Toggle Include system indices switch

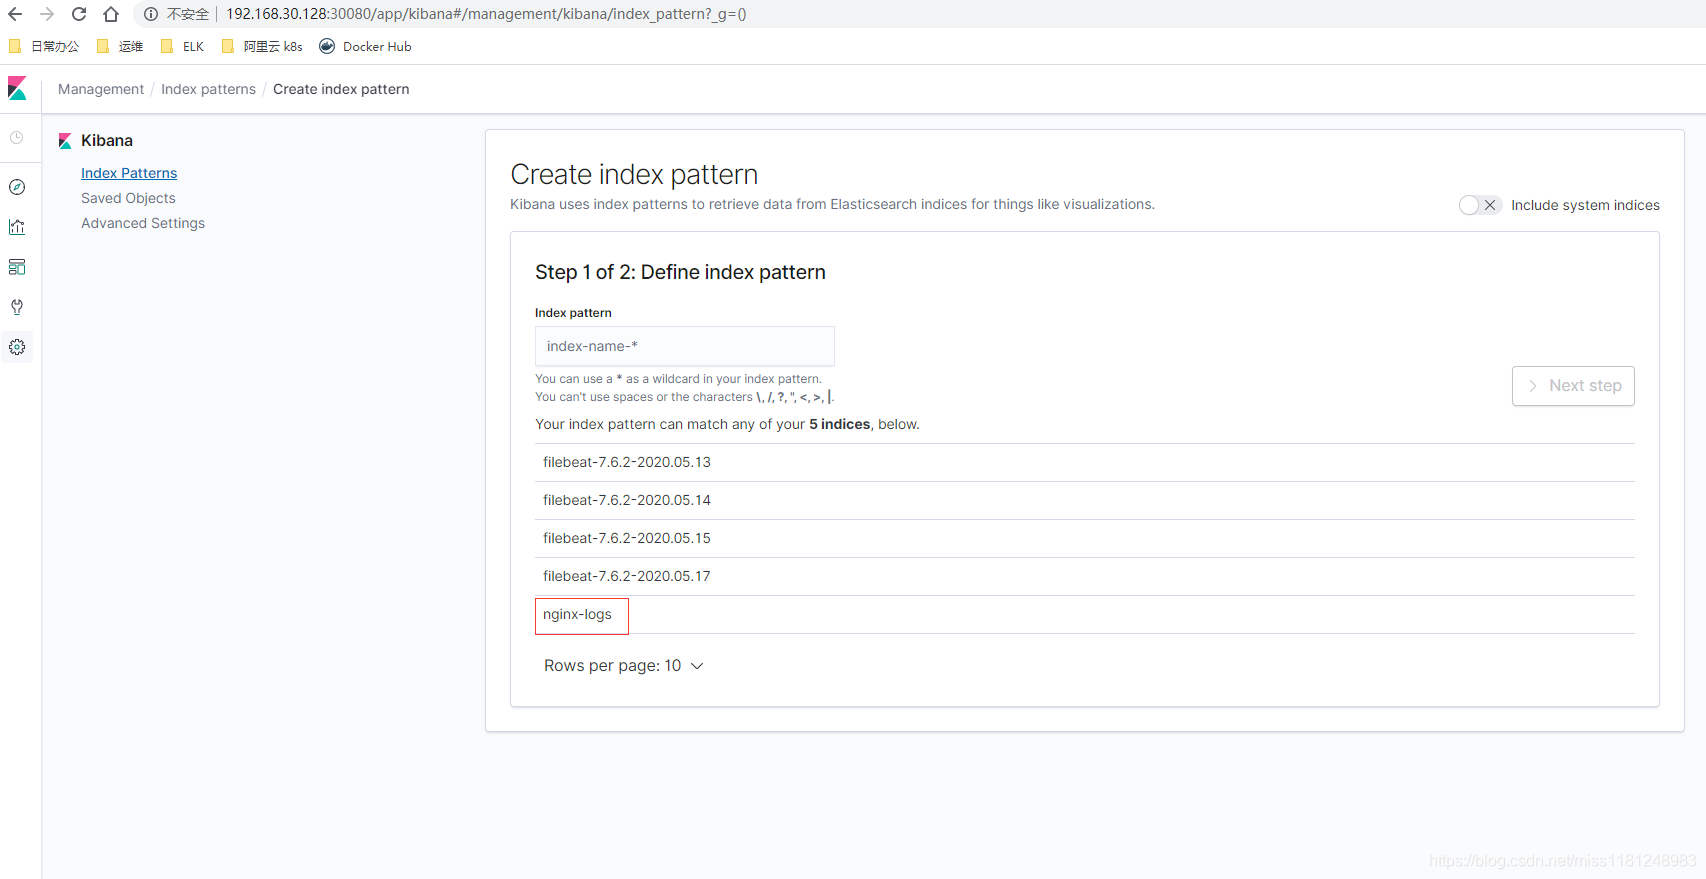[1480, 205]
